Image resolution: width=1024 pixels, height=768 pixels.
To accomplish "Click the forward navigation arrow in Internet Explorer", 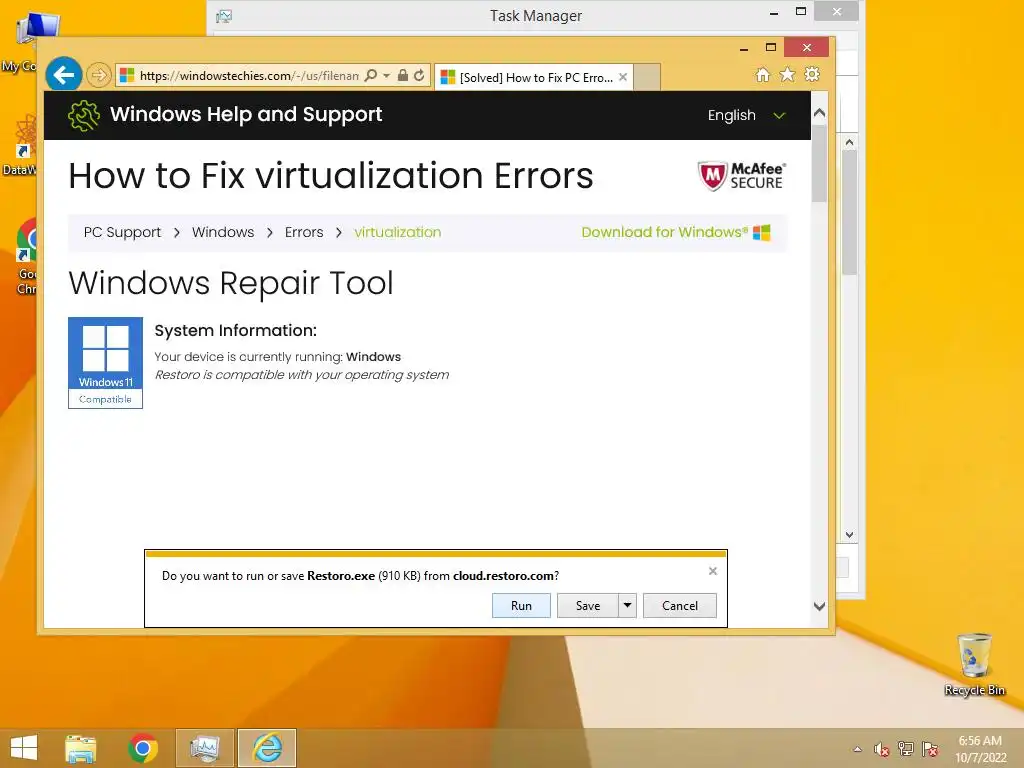I will click(x=99, y=76).
